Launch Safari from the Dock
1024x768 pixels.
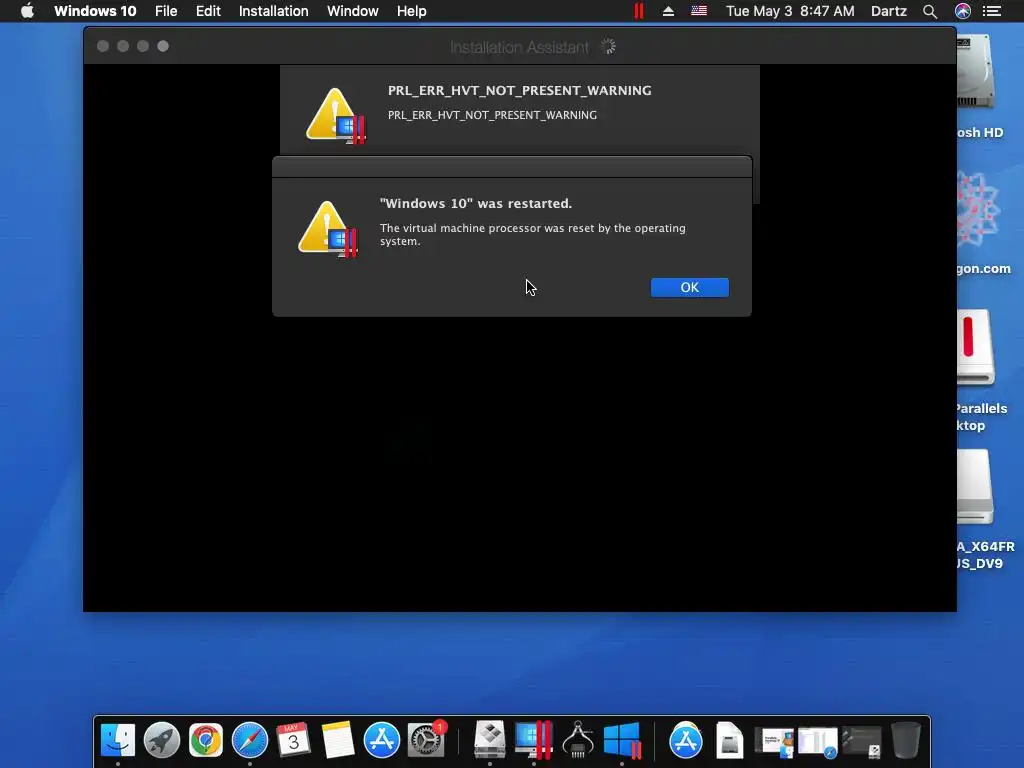(250, 741)
